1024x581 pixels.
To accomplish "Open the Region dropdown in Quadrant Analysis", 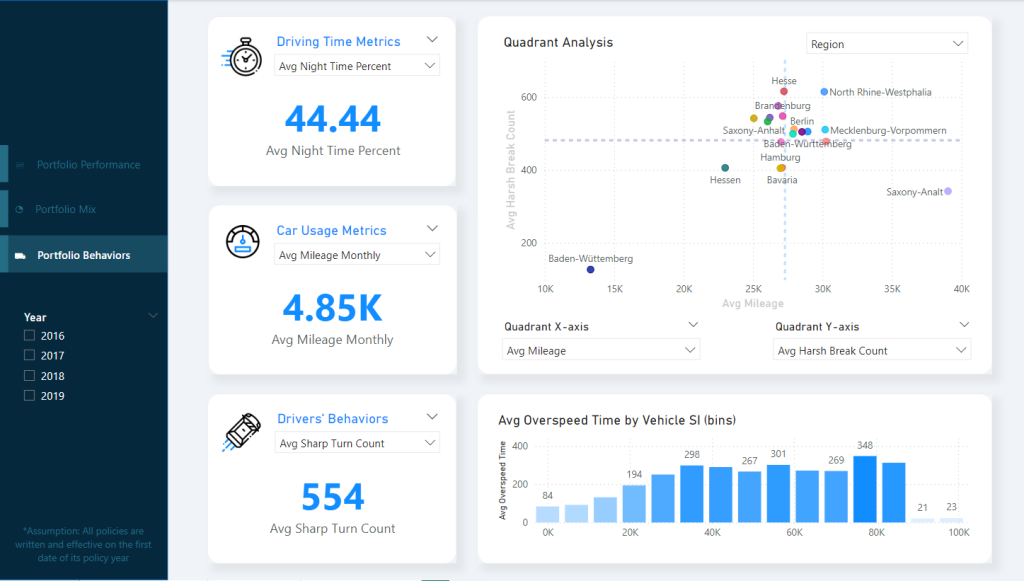I will pos(886,44).
